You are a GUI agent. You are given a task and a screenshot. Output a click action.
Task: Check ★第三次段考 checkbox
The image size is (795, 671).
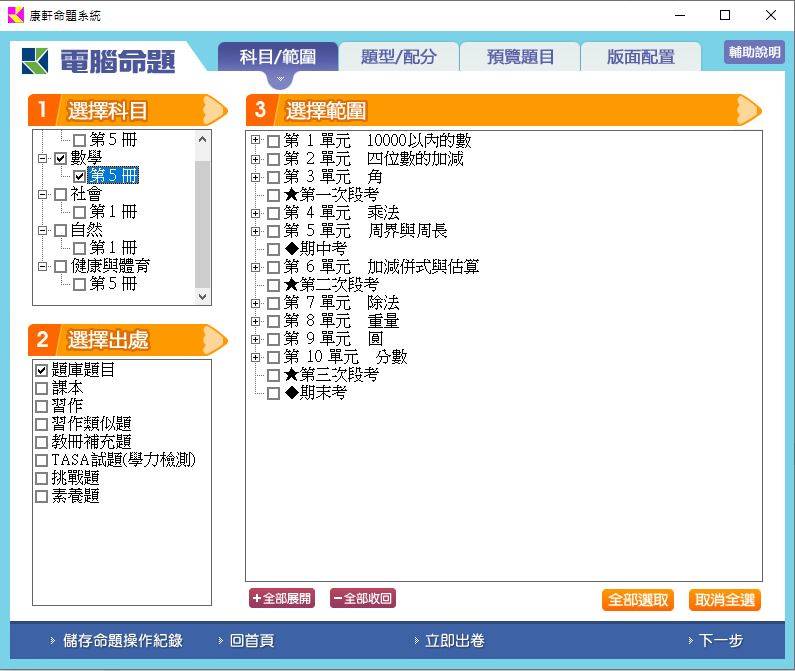(x=273, y=375)
